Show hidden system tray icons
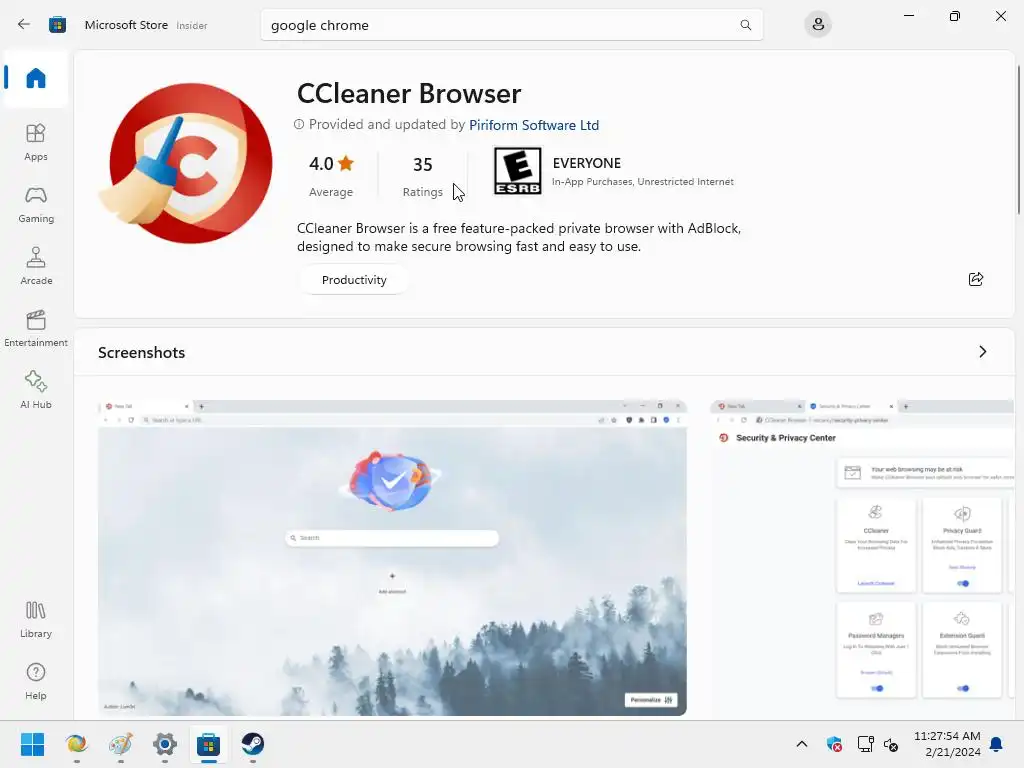This screenshot has height=768, width=1024. coord(802,744)
